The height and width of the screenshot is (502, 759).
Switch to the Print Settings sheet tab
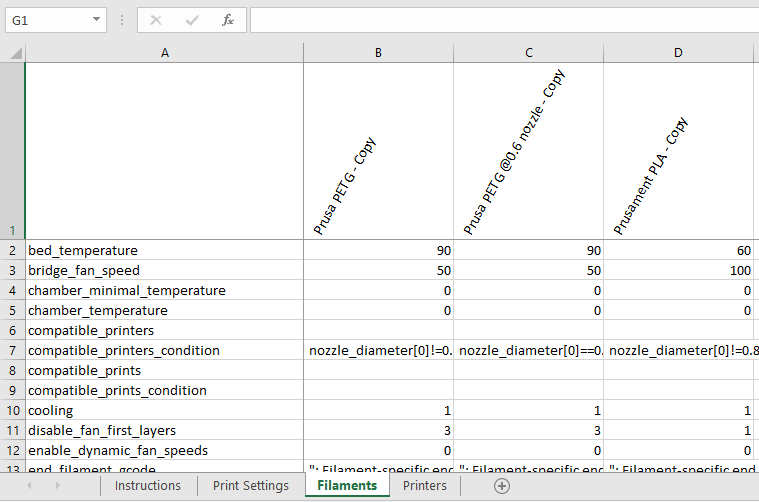pyautogui.click(x=251, y=486)
